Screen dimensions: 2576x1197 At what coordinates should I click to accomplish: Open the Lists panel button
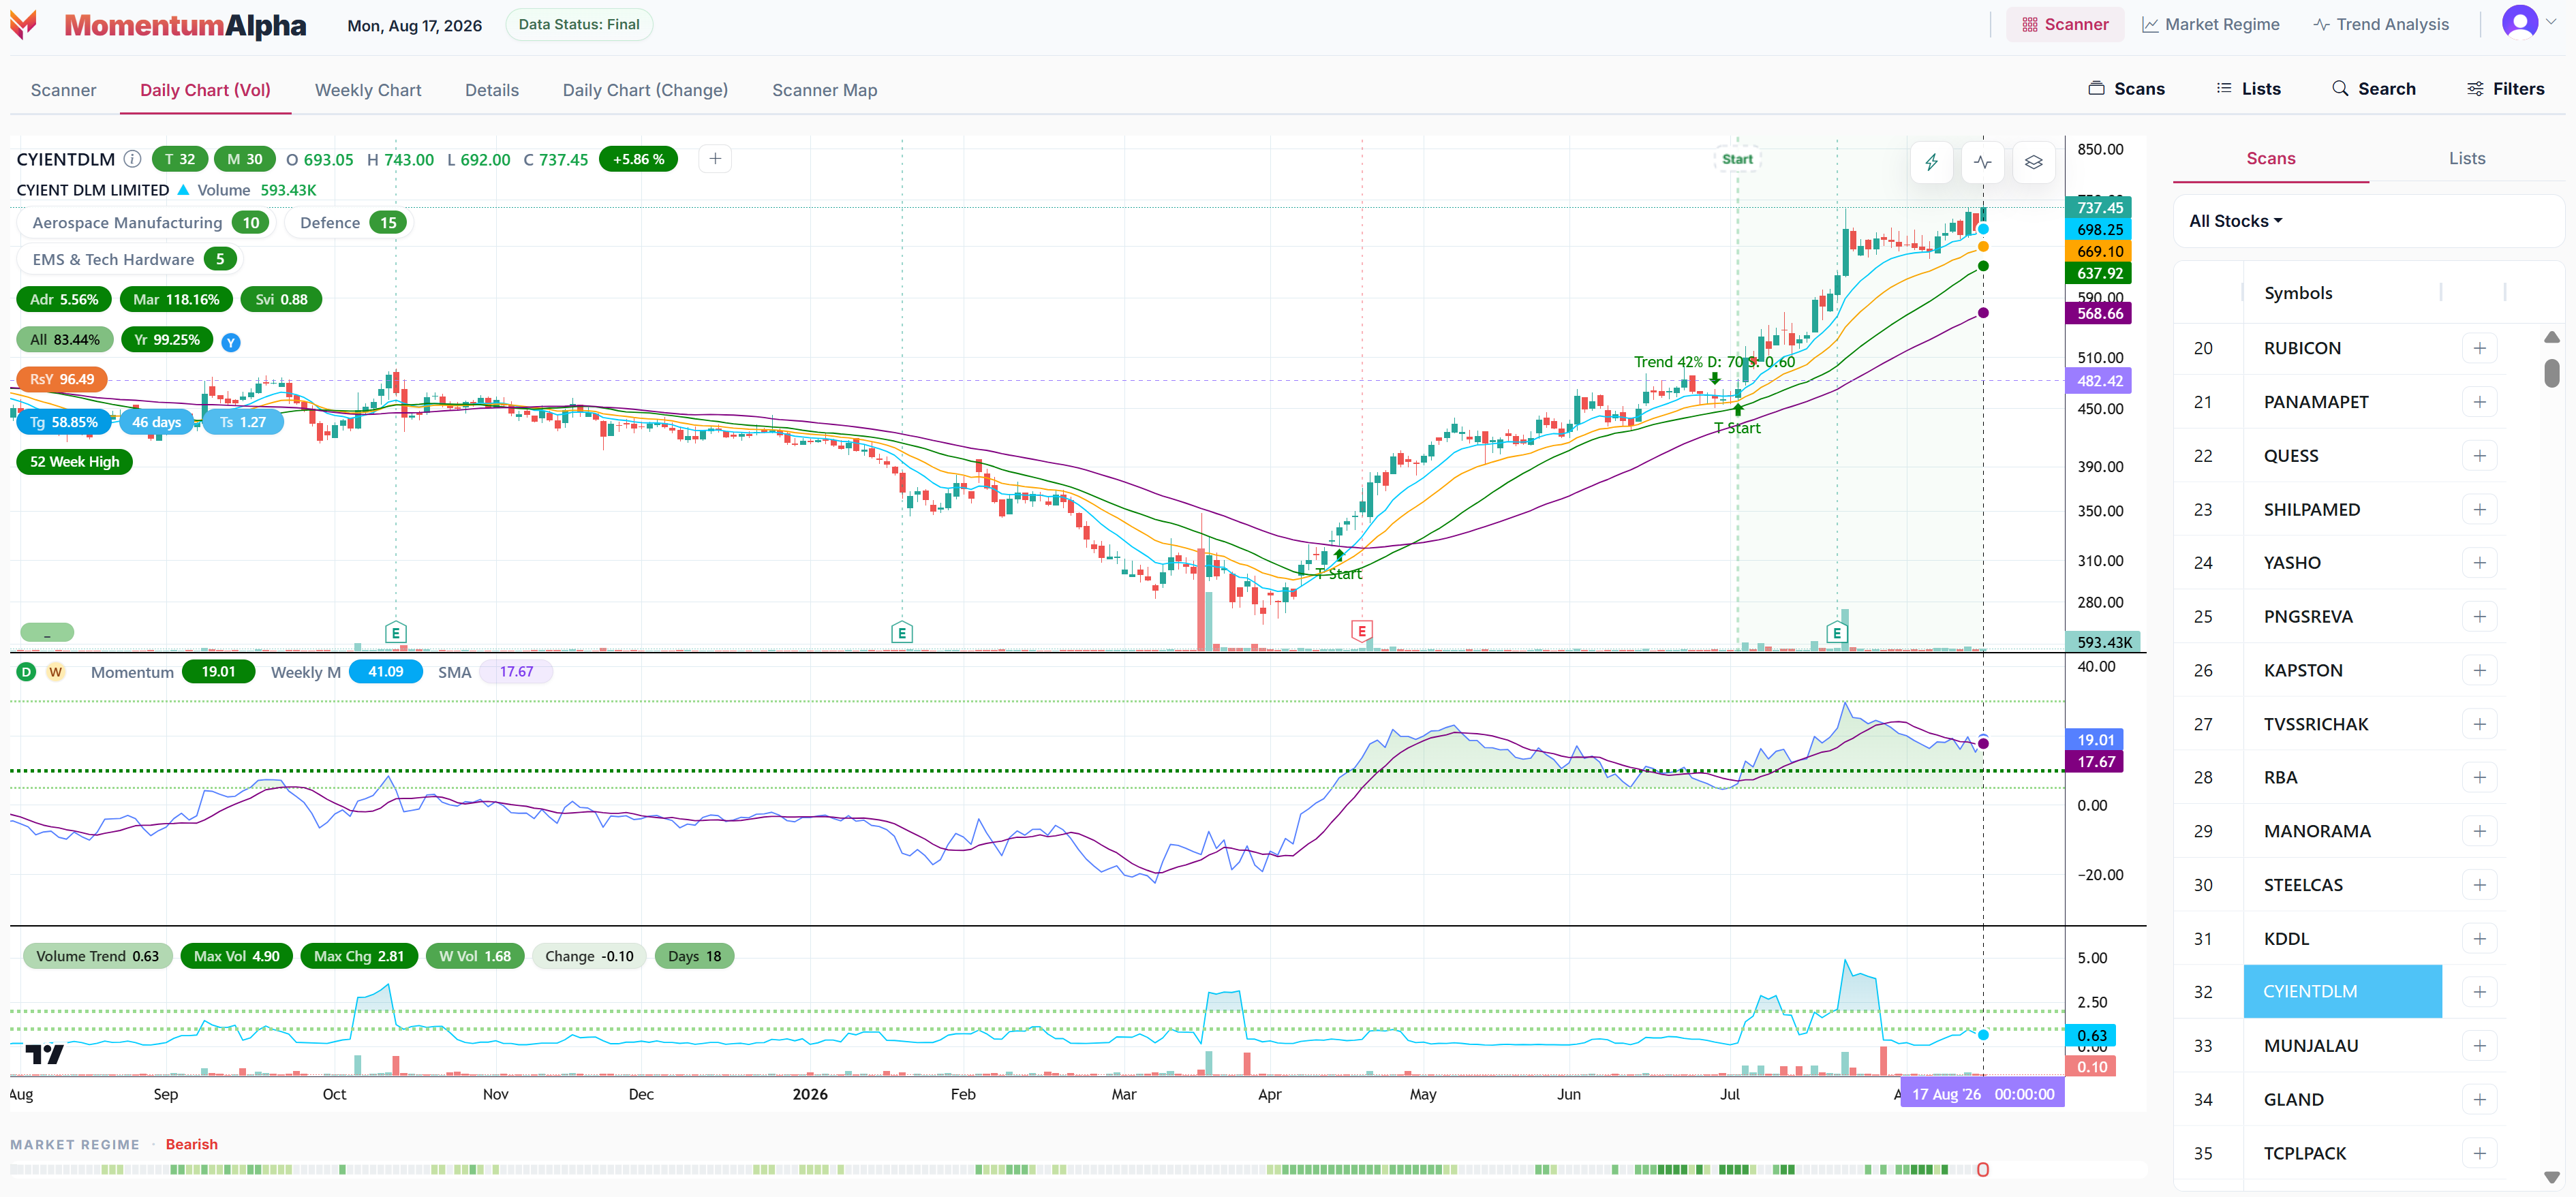pos(2248,89)
